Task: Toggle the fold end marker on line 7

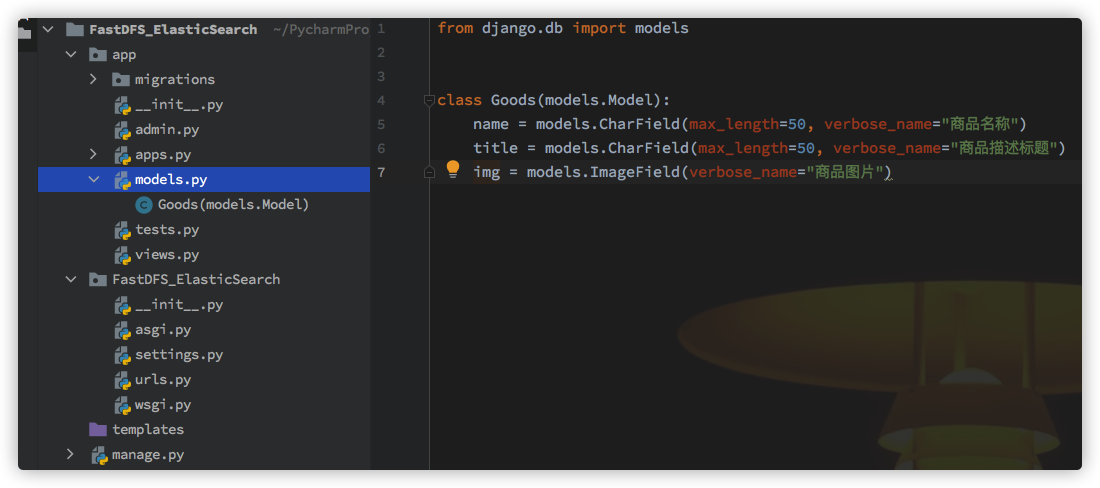Action: [x=429, y=173]
